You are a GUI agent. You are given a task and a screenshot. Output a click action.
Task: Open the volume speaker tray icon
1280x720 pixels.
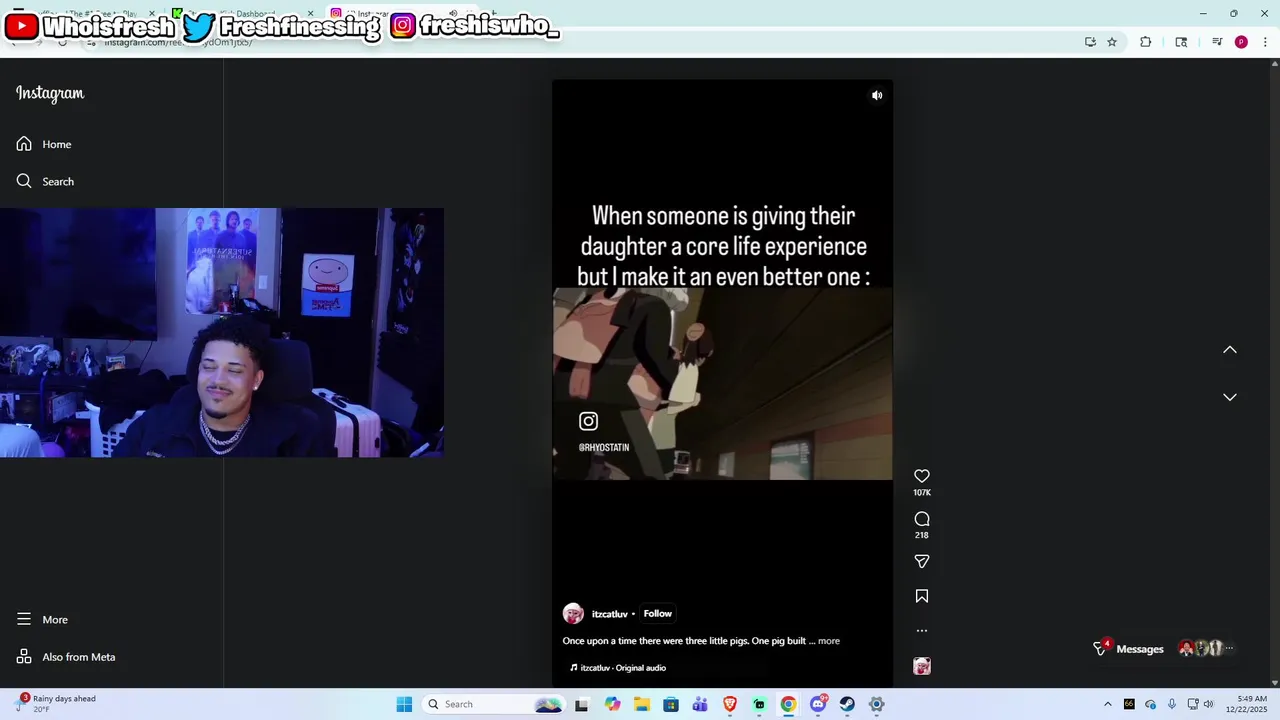pos(1208,704)
